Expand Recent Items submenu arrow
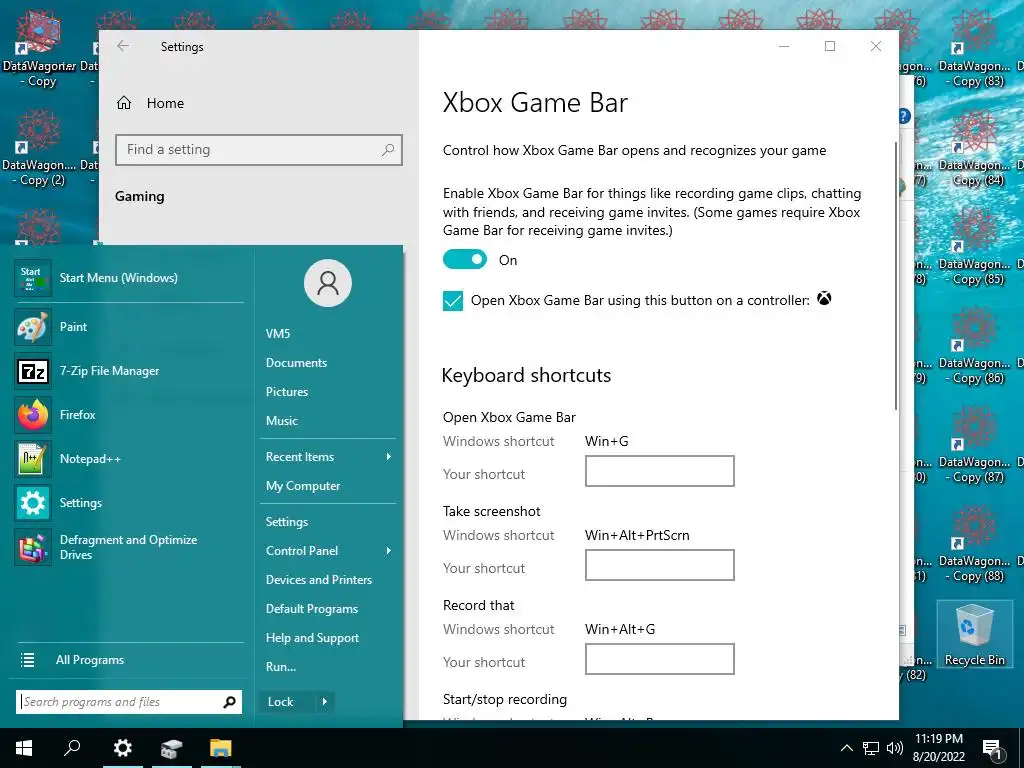The width and height of the screenshot is (1024, 768). click(x=389, y=456)
